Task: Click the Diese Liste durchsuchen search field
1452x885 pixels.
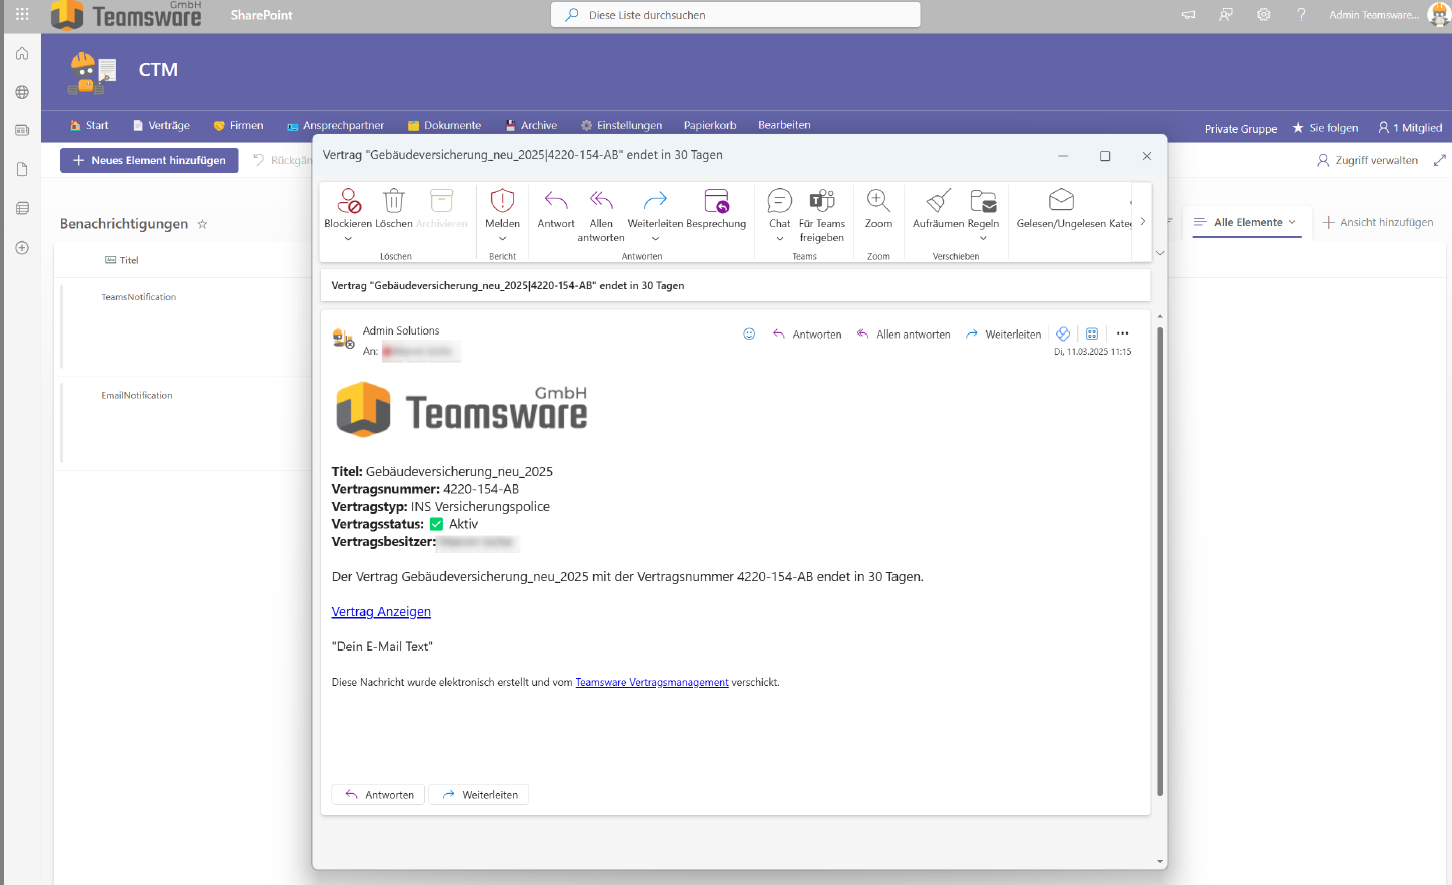Action: pos(735,15)
